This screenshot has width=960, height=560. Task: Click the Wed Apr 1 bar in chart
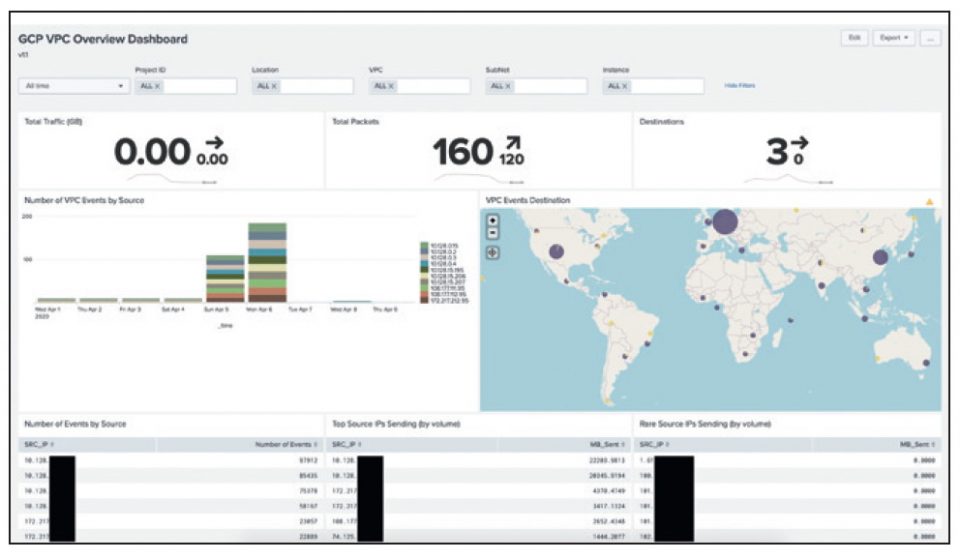click(x=56, y=300)
